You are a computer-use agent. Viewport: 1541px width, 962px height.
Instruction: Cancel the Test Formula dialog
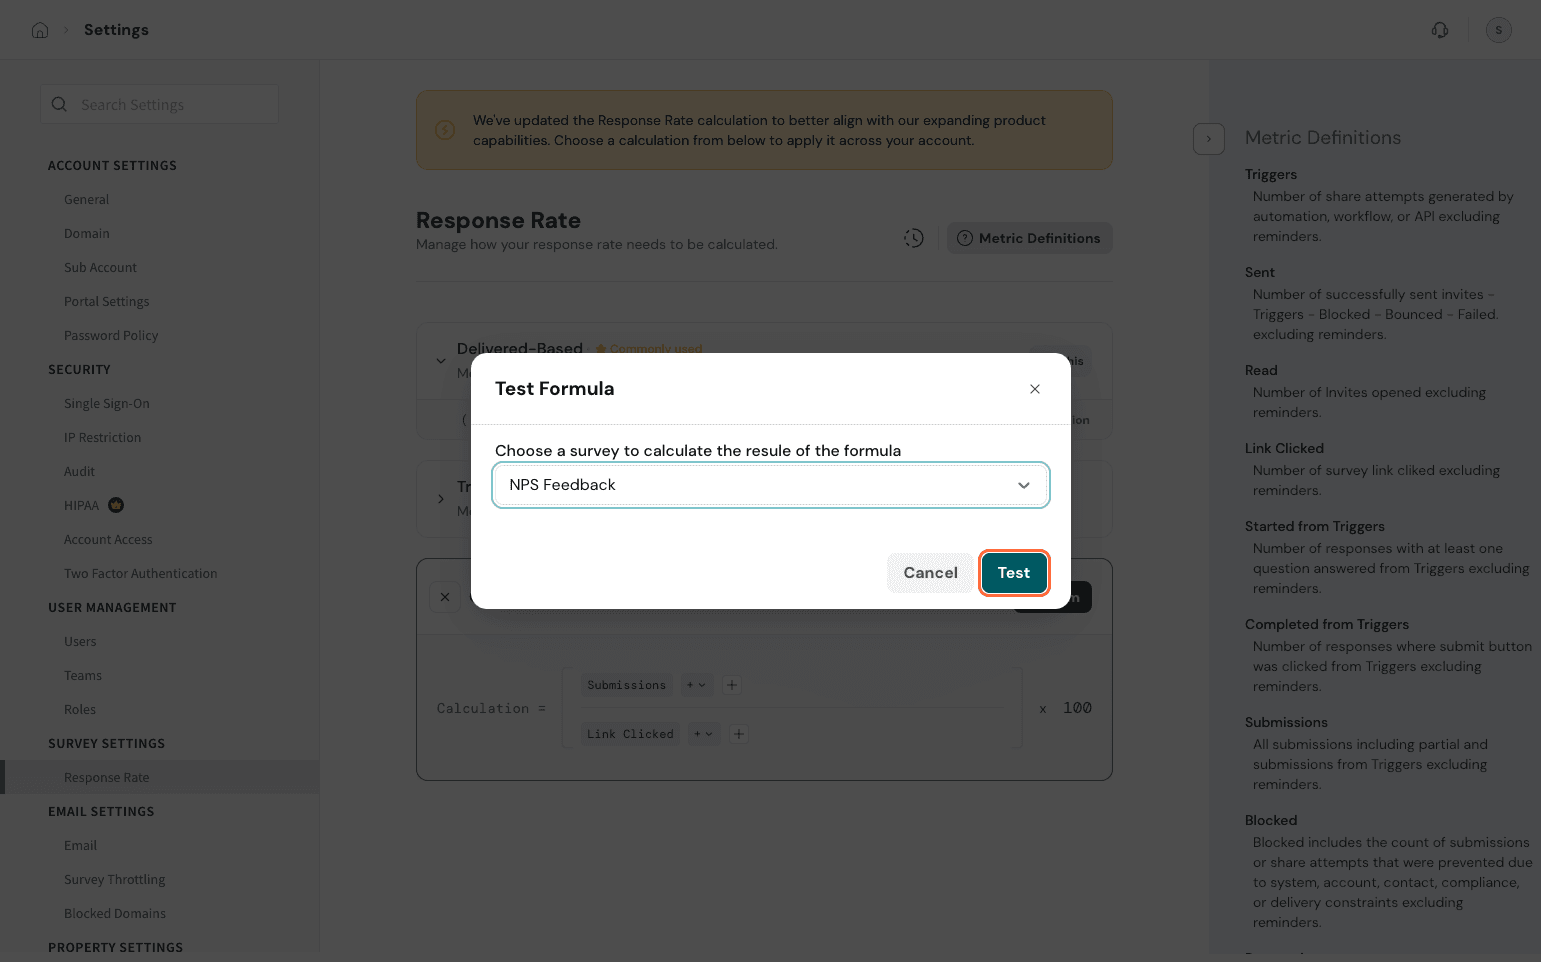click(930, 573)
